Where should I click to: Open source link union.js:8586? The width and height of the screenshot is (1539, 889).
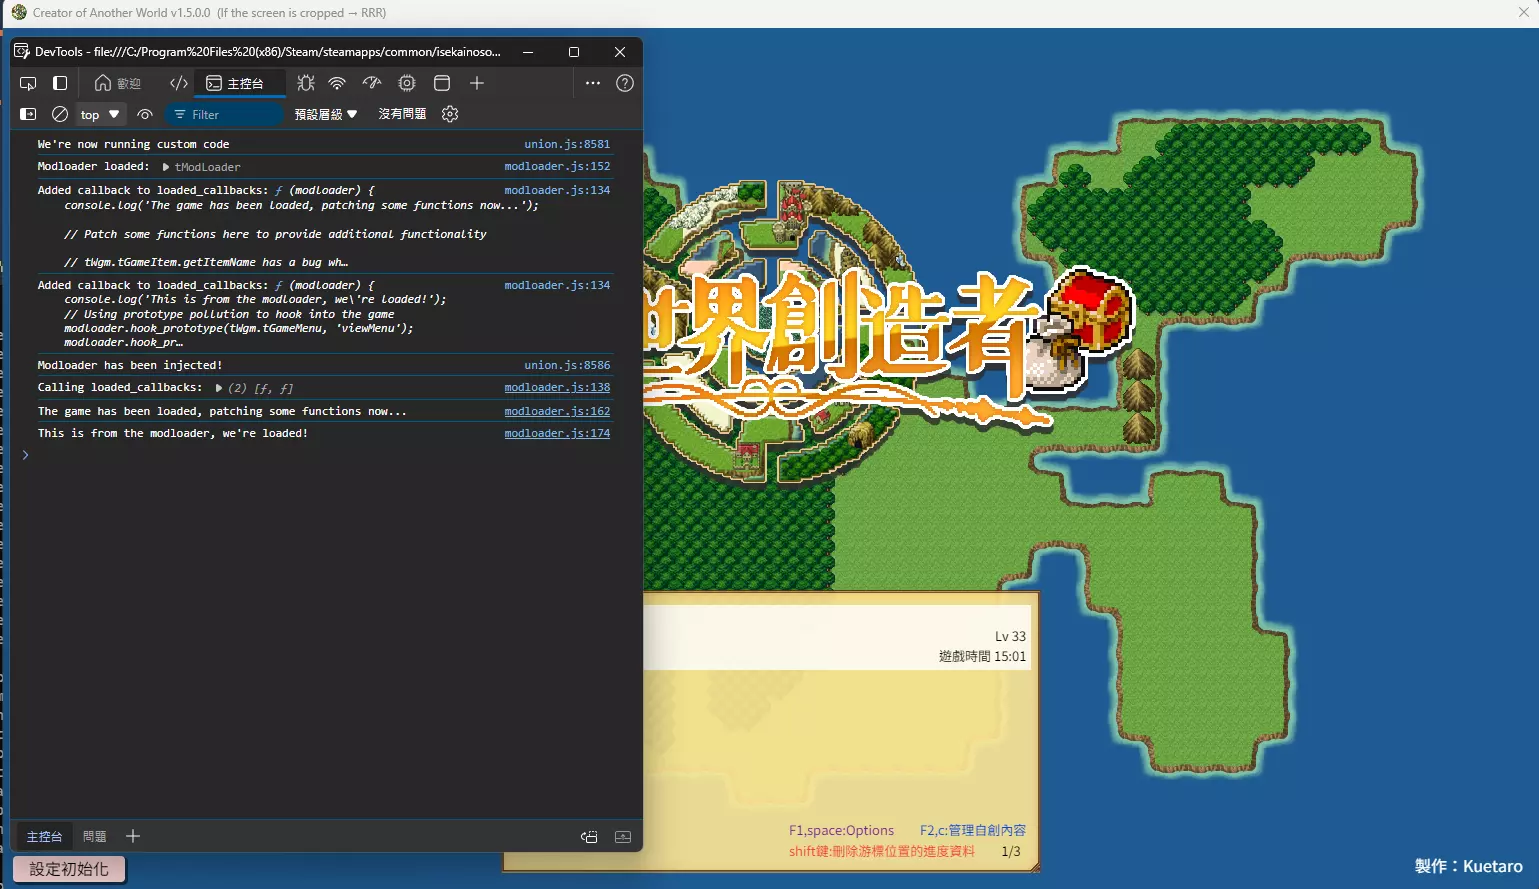(567, 365)
